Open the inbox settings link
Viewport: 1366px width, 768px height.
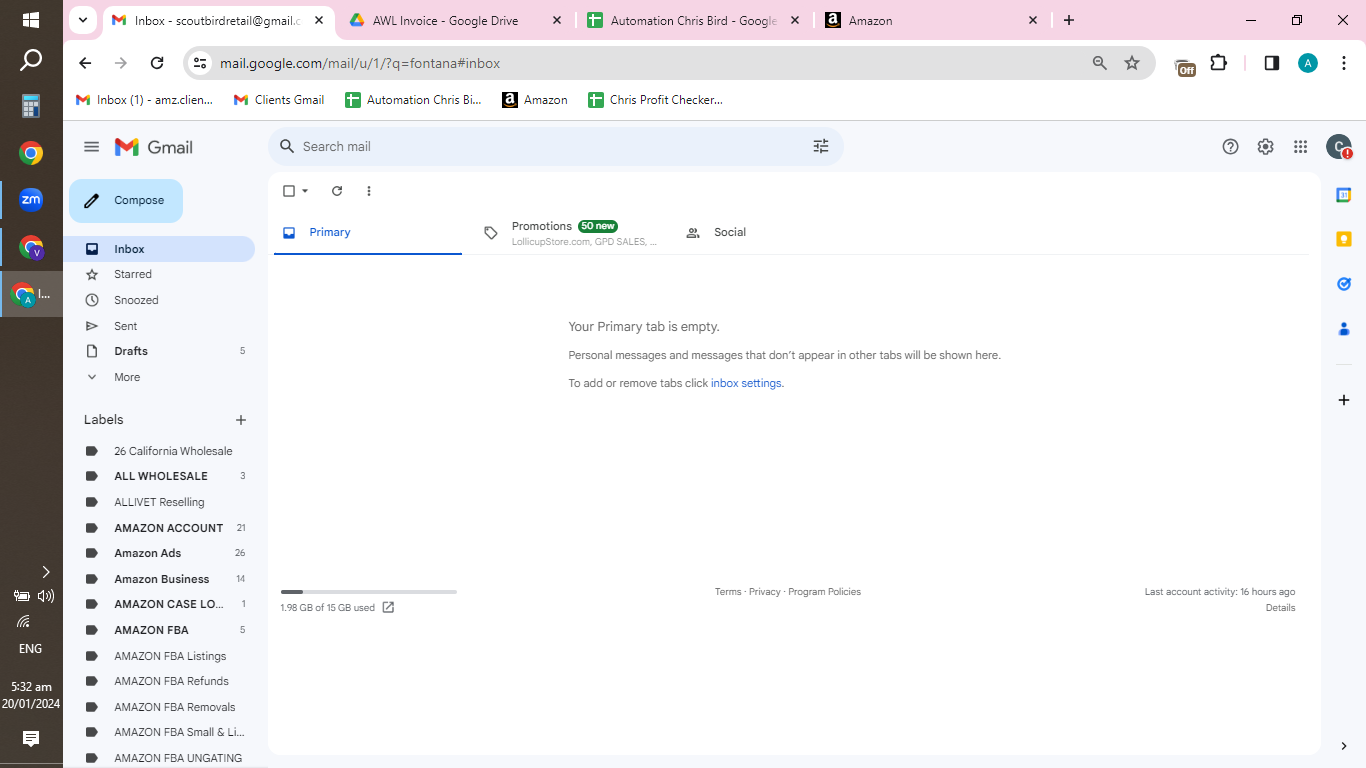click(x=746, y=383)
